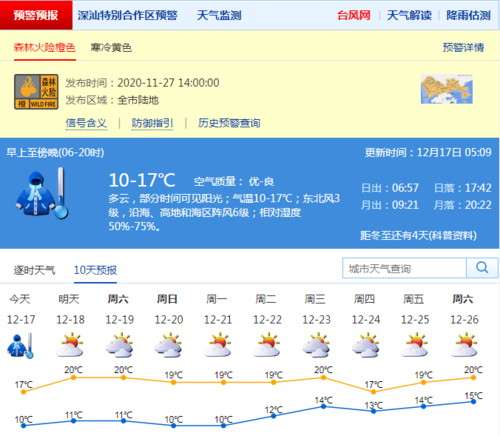This screenshot has height=436, width=500.
Task: Click the 12-20 cloudy weather icon
Action: [169, 345]
